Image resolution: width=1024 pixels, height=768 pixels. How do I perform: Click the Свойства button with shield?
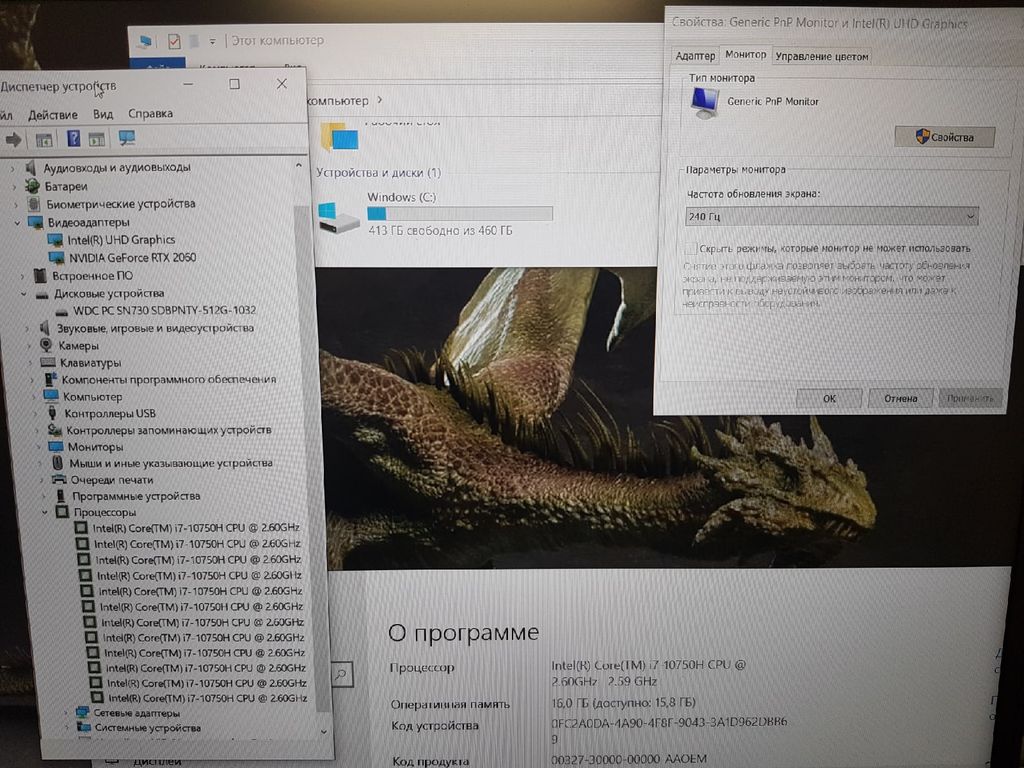pyautogui.click(x=944, y=137)
